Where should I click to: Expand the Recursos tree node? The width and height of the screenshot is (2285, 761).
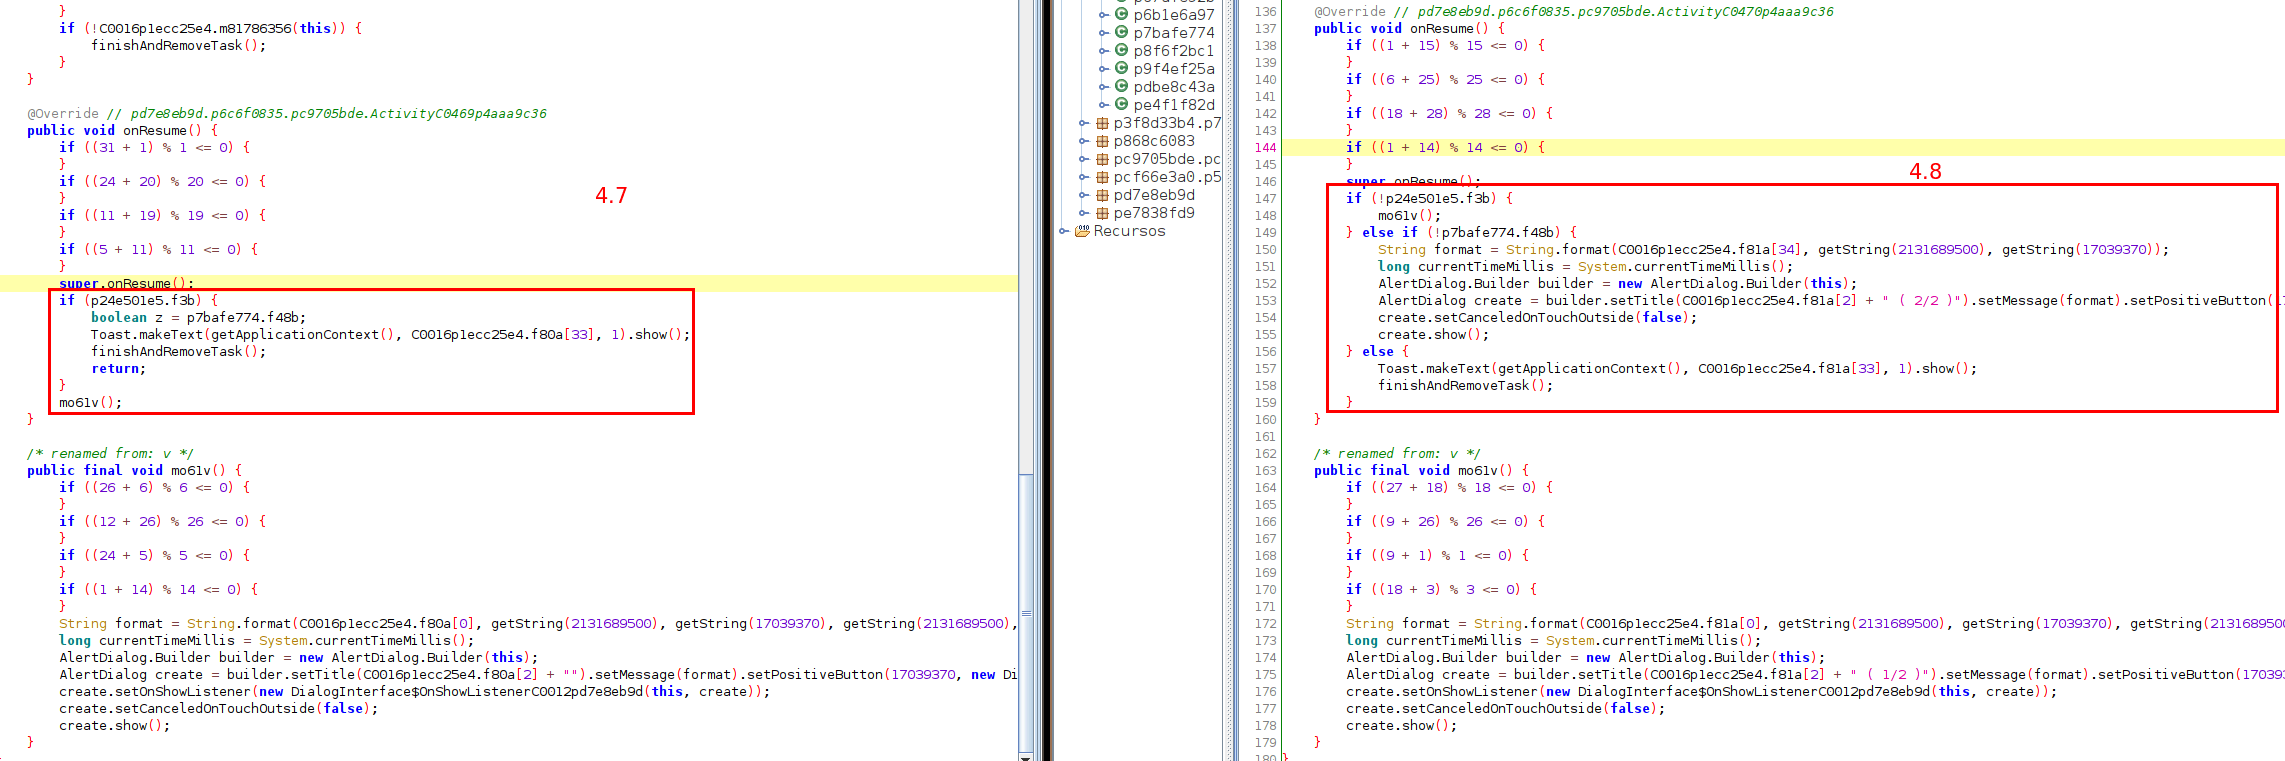[x=1065, y=231]
